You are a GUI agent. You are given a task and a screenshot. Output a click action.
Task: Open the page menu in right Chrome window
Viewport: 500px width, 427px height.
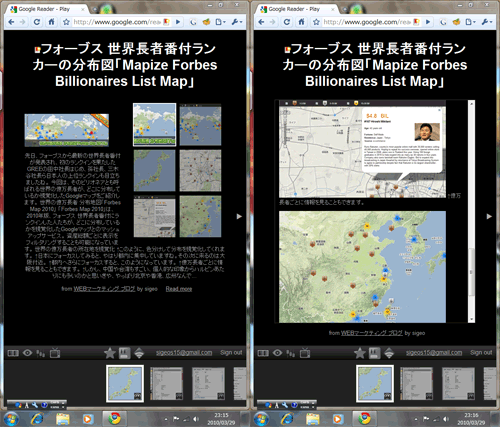pos(470,22)
